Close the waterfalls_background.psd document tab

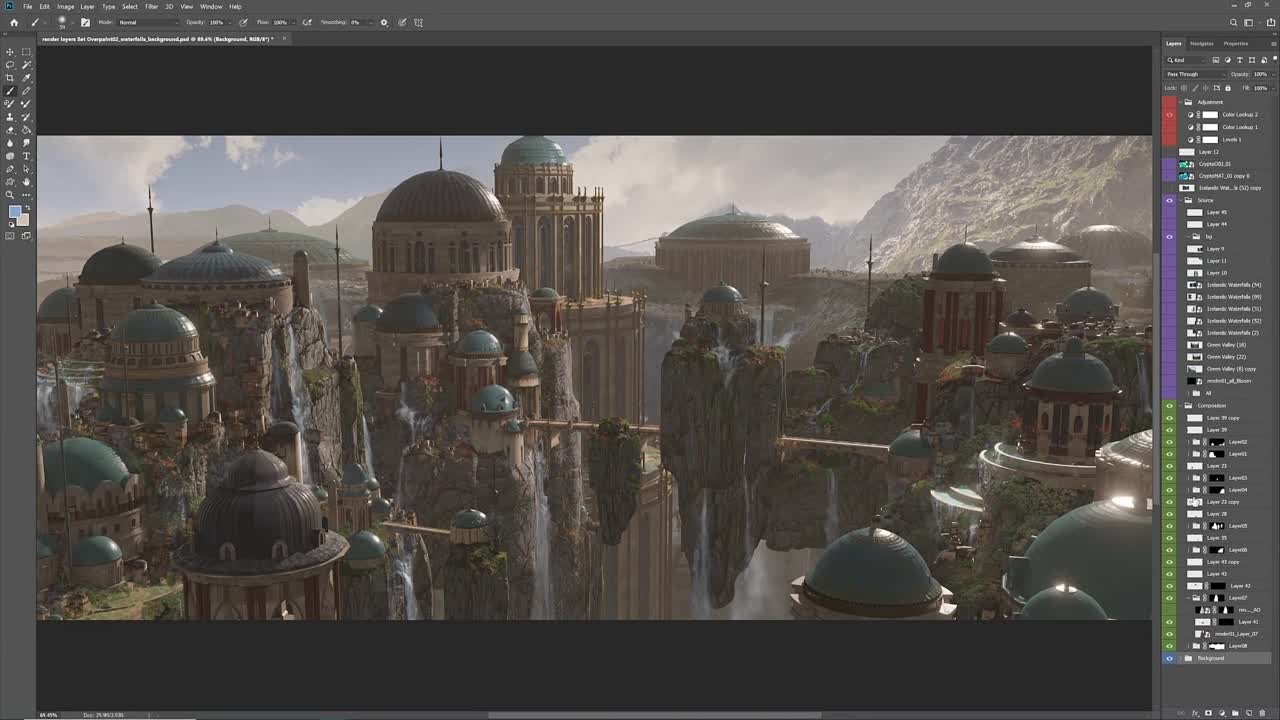(x=284, y=39)
